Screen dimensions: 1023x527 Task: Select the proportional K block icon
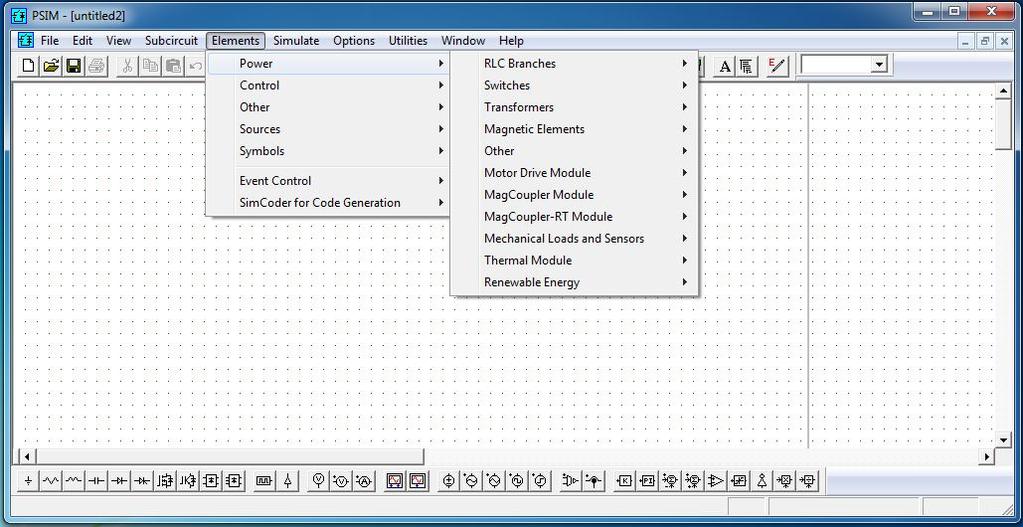(x=624, y=481)
